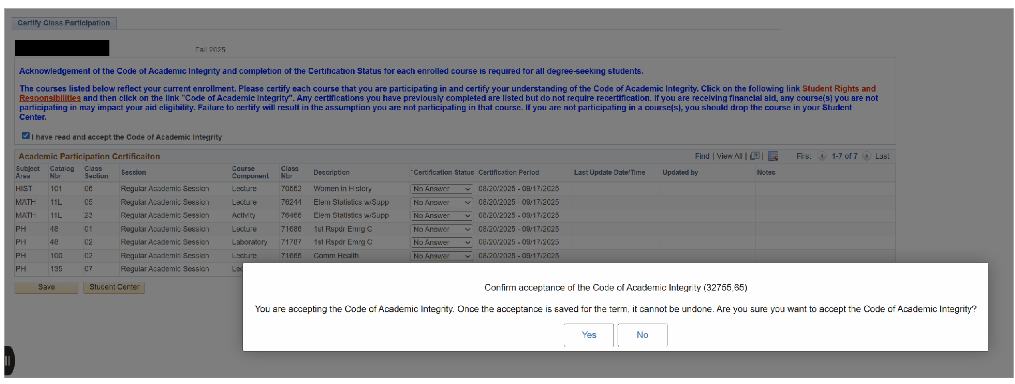Expand Certification Status for PH 48 Laboratory
The width and height of the screenshot is (1015, 384).
[442, 242]
